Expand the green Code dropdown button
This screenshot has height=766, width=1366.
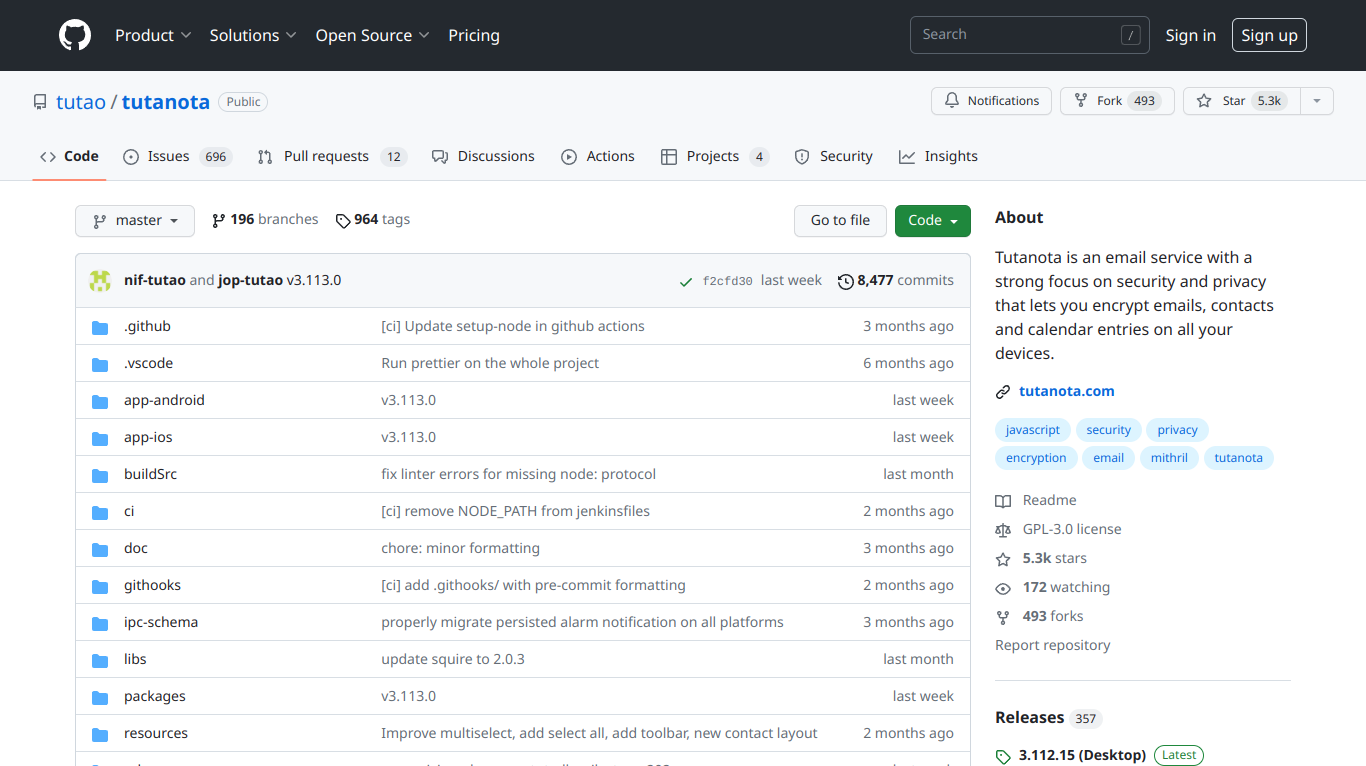pyautogui.click(x=933, y=220)
